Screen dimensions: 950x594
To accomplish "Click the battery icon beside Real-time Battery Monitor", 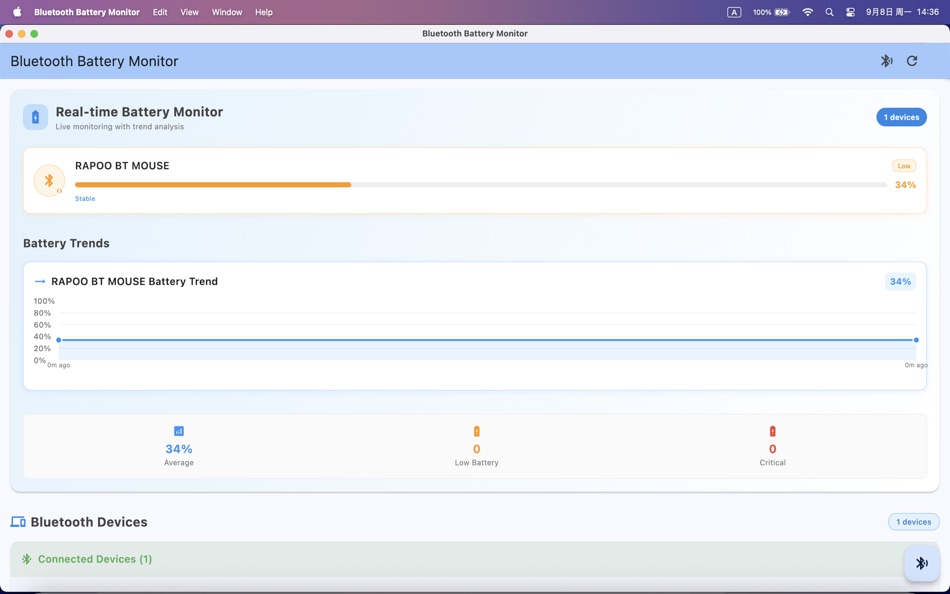I will [x=35, y=117].
